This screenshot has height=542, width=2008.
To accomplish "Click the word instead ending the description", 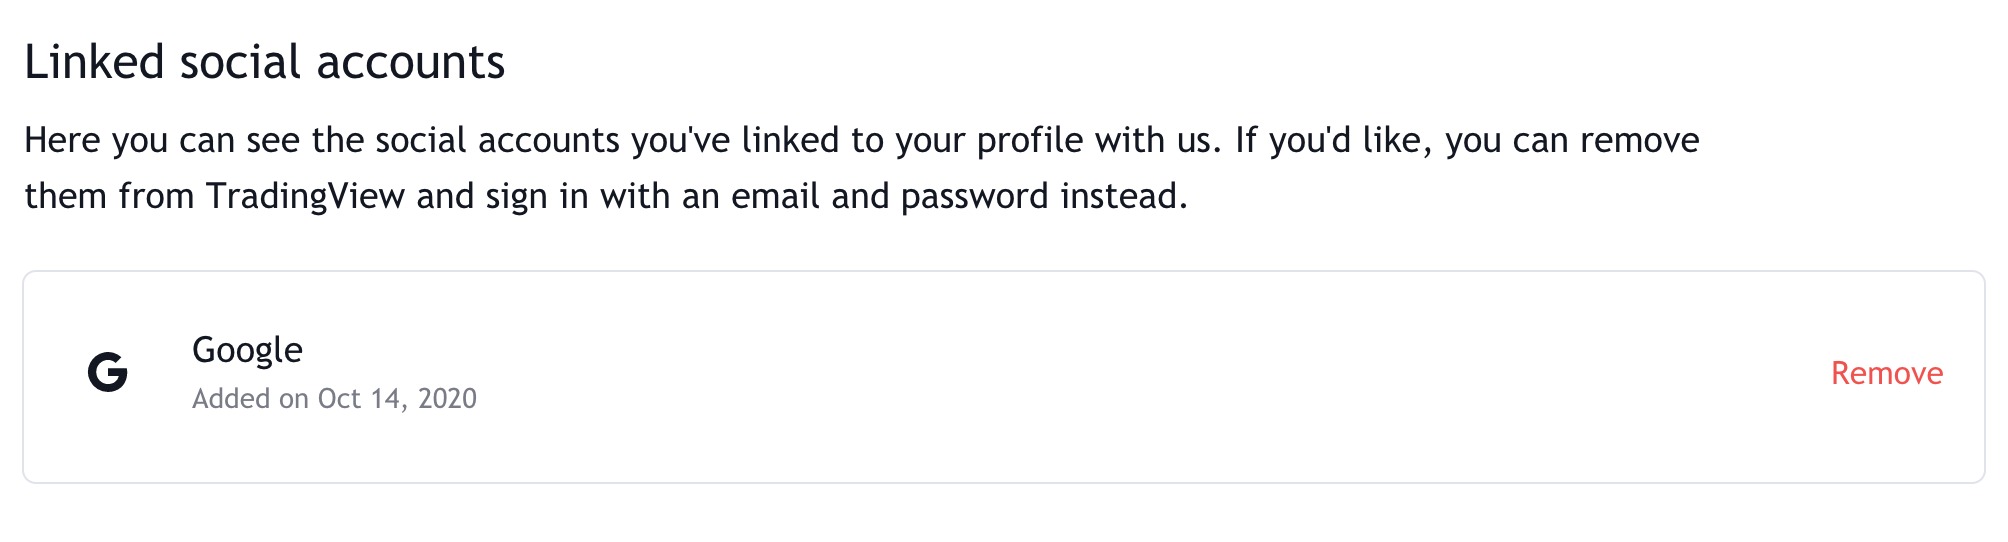I will pyautogui.click(x=1124, y=196).
